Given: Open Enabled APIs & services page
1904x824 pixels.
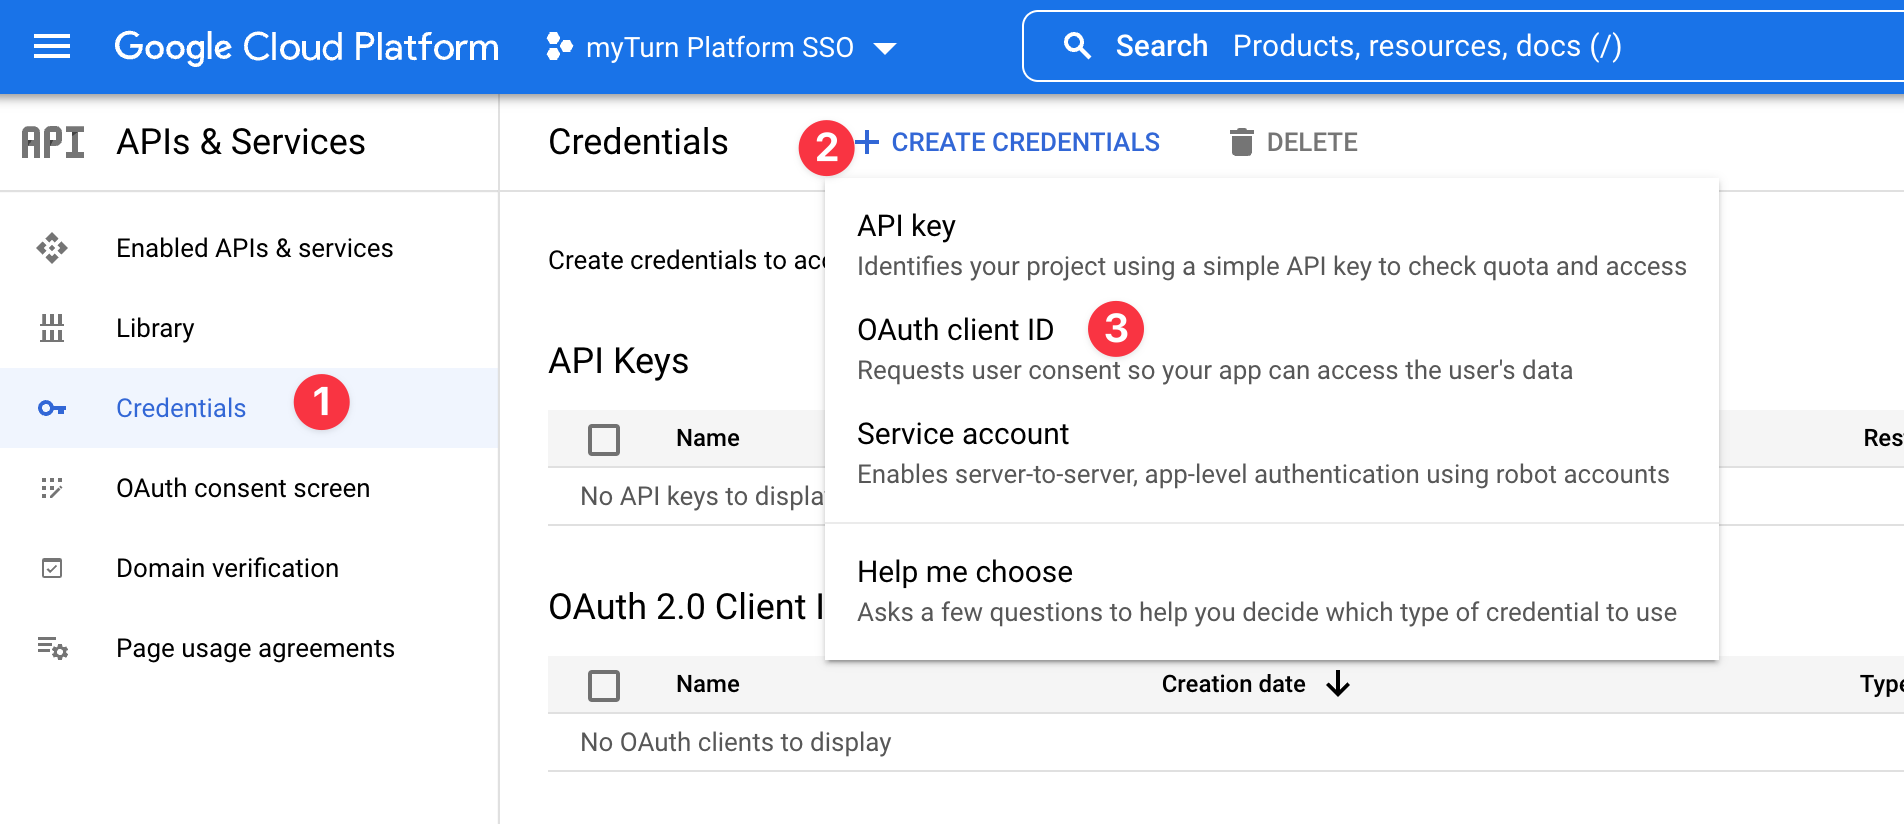Looking at the screenshot, I should pos(255,248).
